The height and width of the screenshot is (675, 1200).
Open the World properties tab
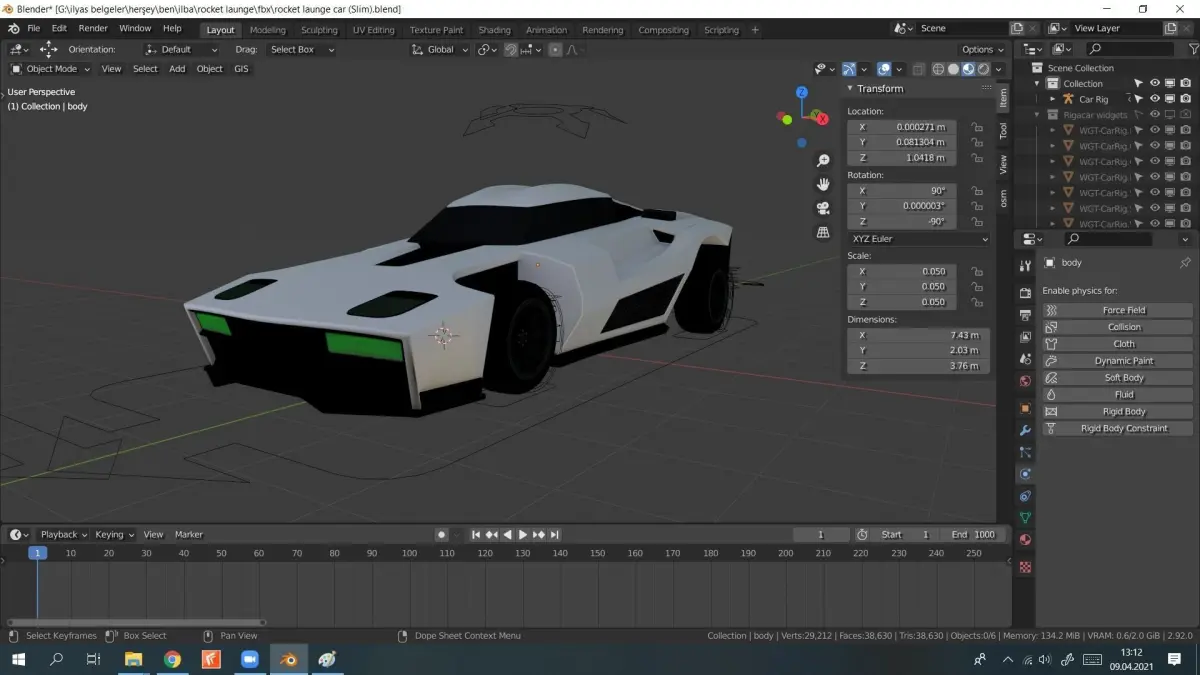coord(1025,381)
